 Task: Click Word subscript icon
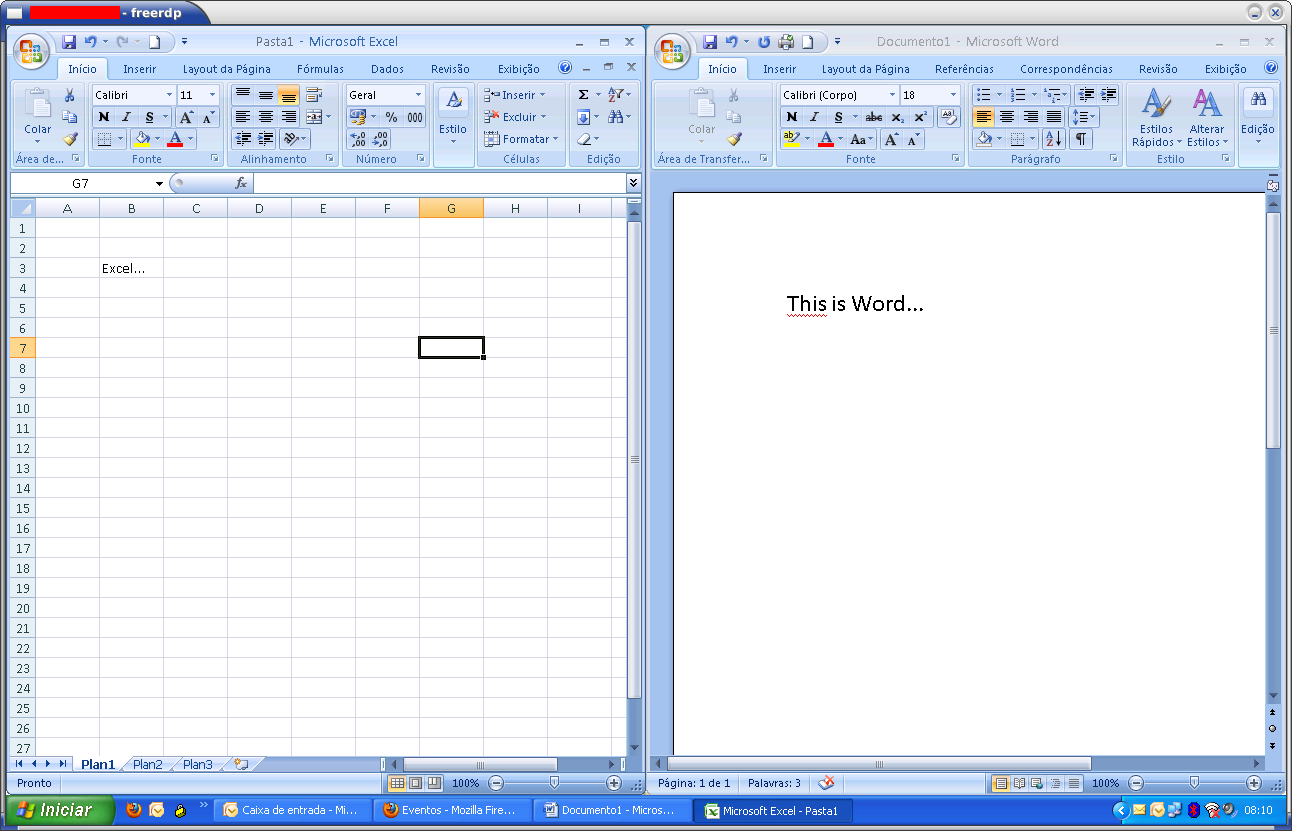point(898,117)
